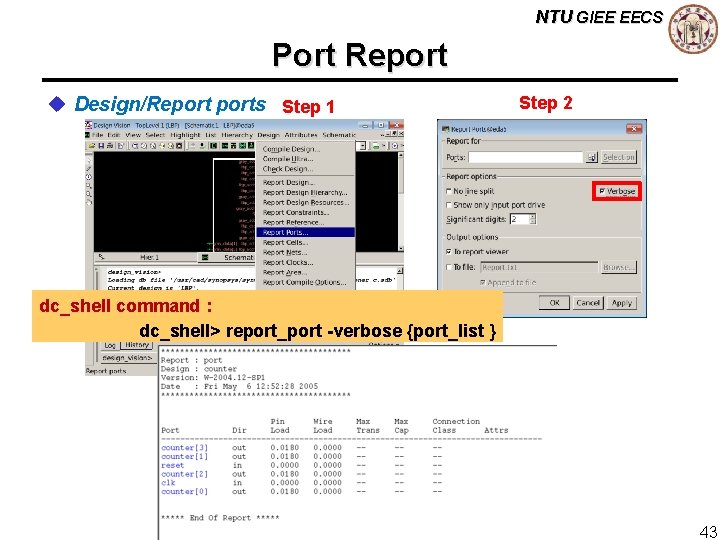
Task: Open the Schematic menu
Action: point(339,135)
